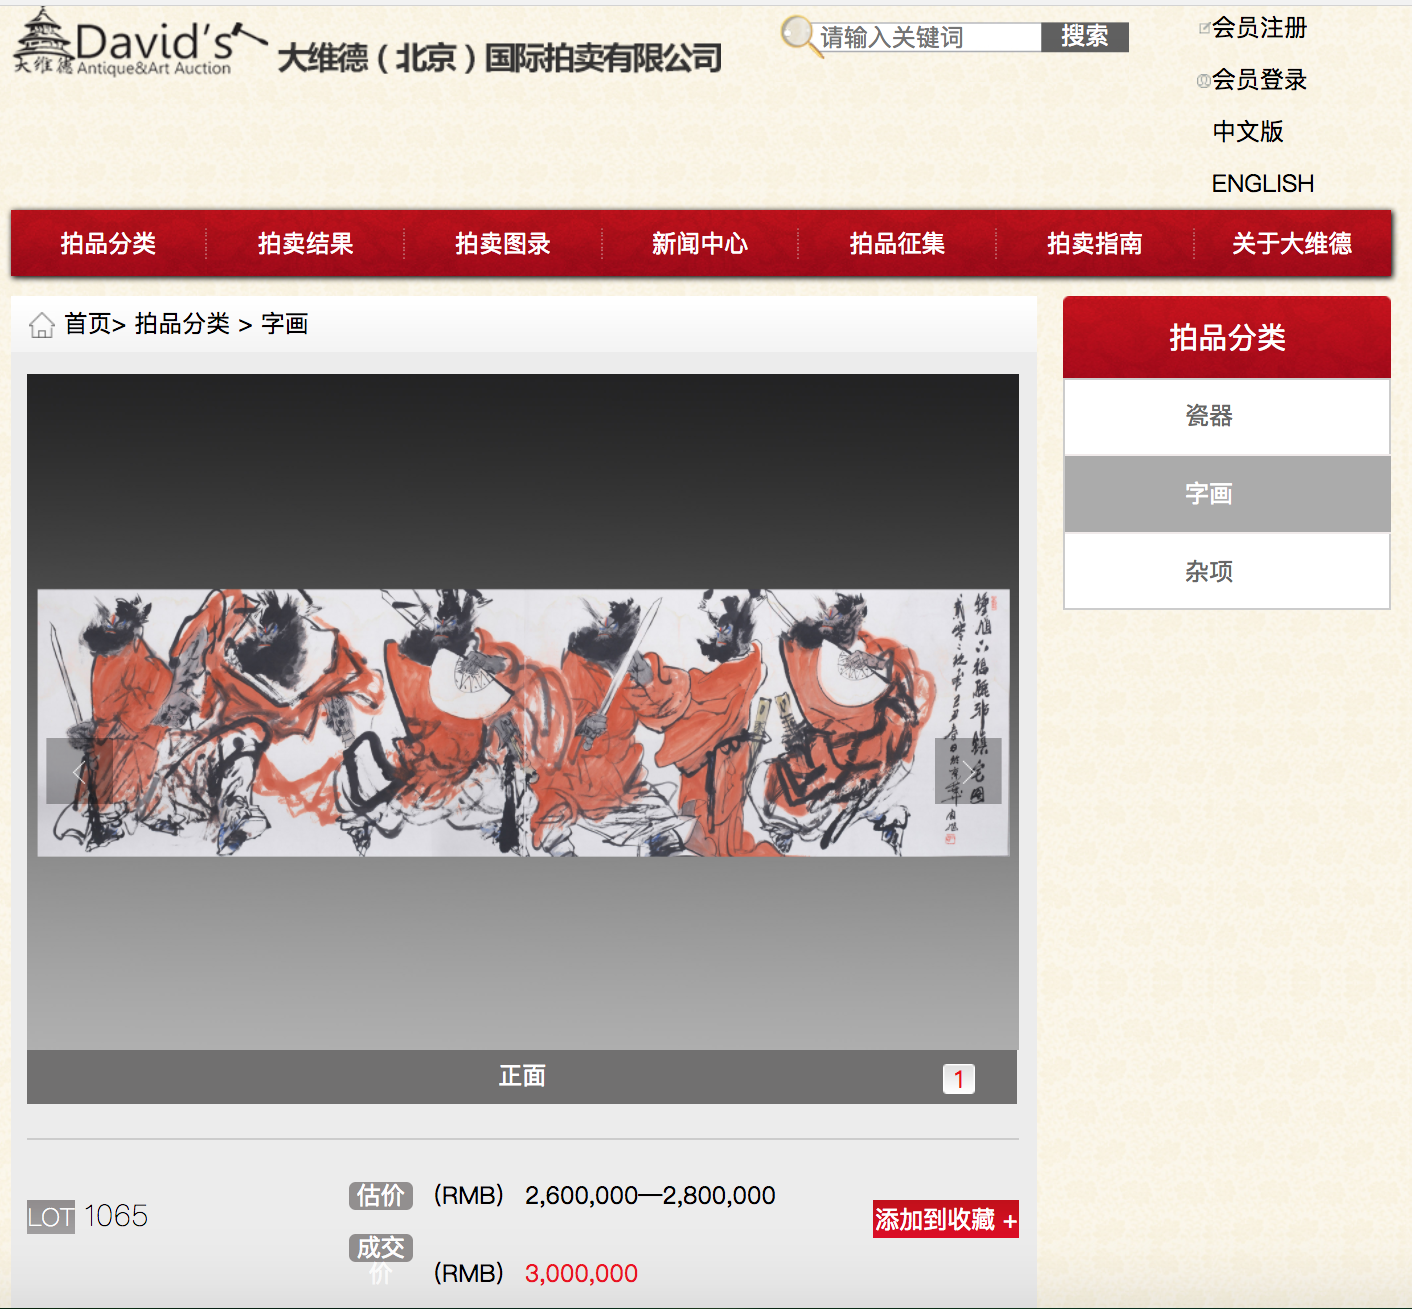
Task: Switch to the 中文版 language
Action: [x=1247, y=132]
